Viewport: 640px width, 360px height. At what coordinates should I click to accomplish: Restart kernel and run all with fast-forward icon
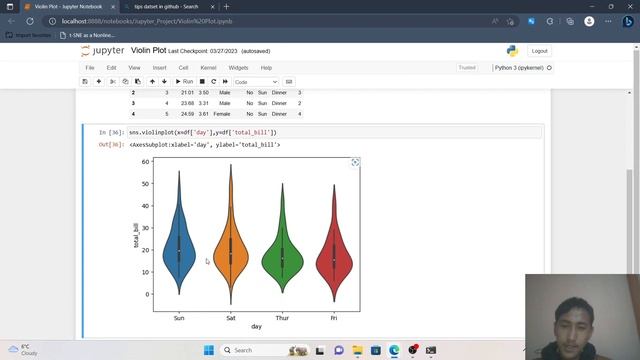225,82
